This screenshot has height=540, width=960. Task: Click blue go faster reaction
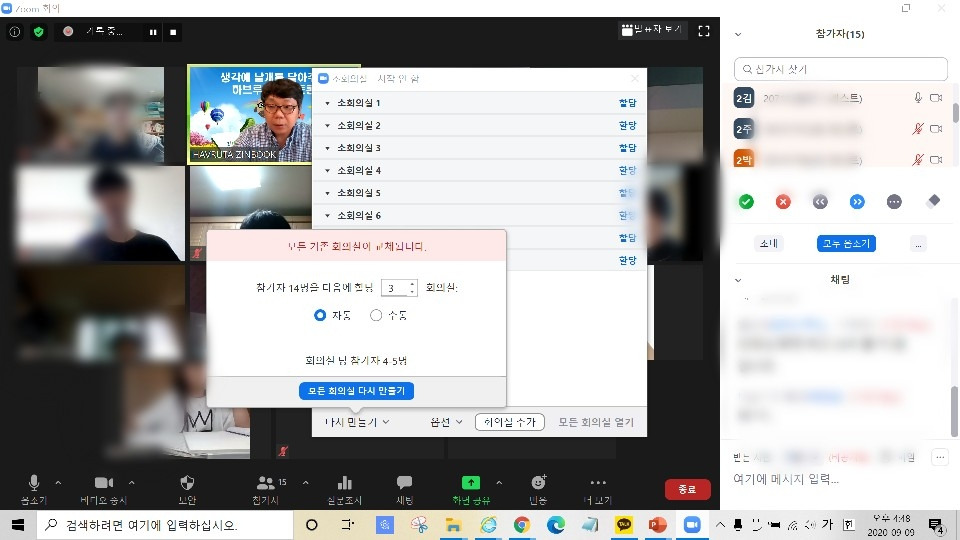(857, 201)
